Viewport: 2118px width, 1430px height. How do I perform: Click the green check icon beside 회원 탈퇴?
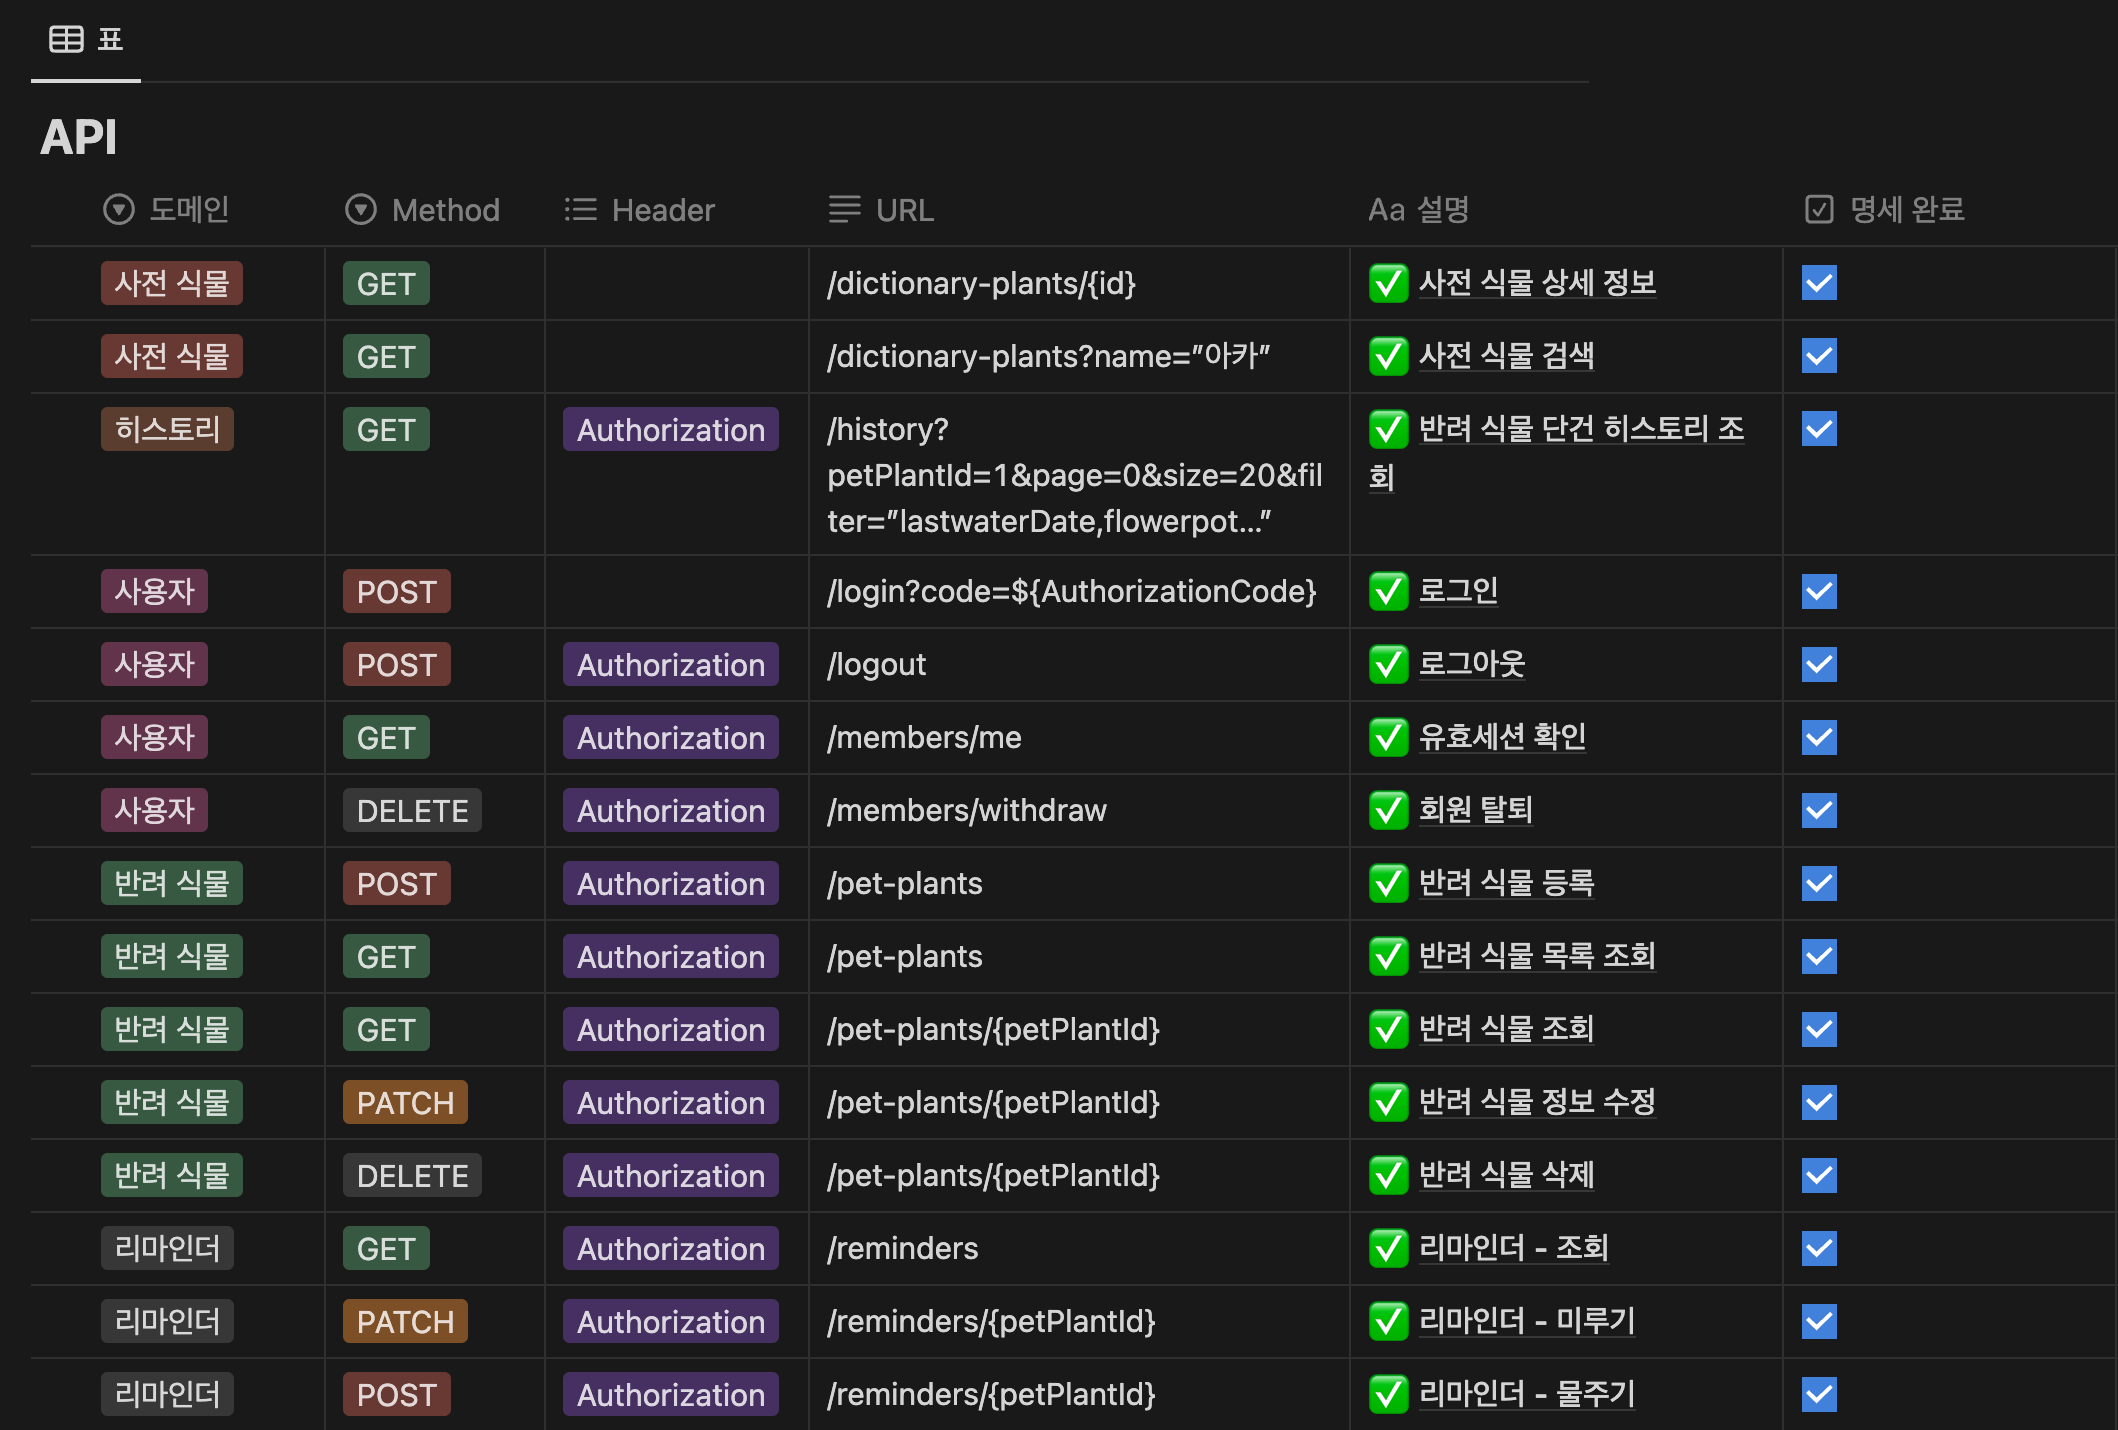click(x=1388, y=810)
